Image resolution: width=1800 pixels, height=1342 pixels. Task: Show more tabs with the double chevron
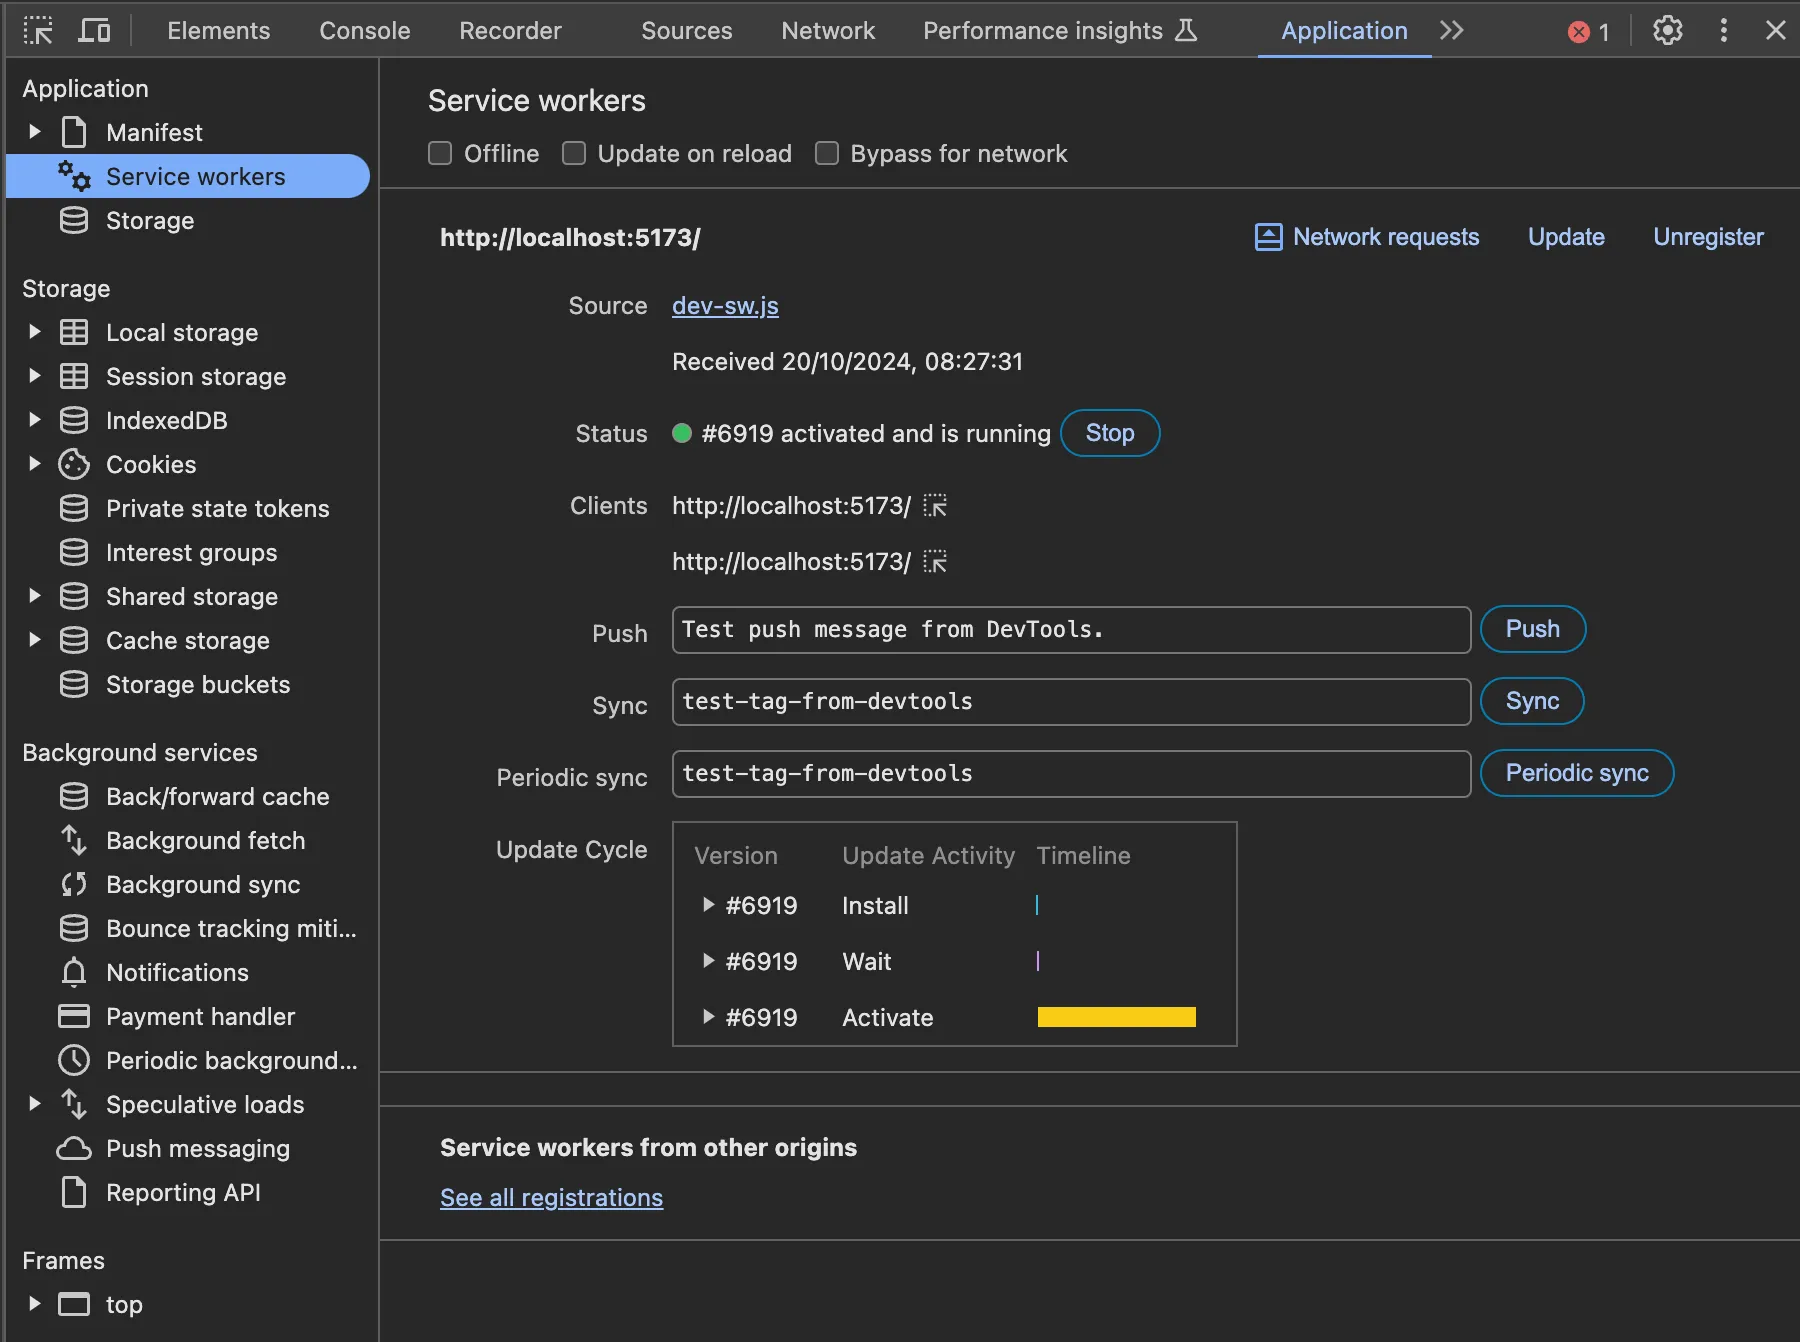pos(1451,31)
